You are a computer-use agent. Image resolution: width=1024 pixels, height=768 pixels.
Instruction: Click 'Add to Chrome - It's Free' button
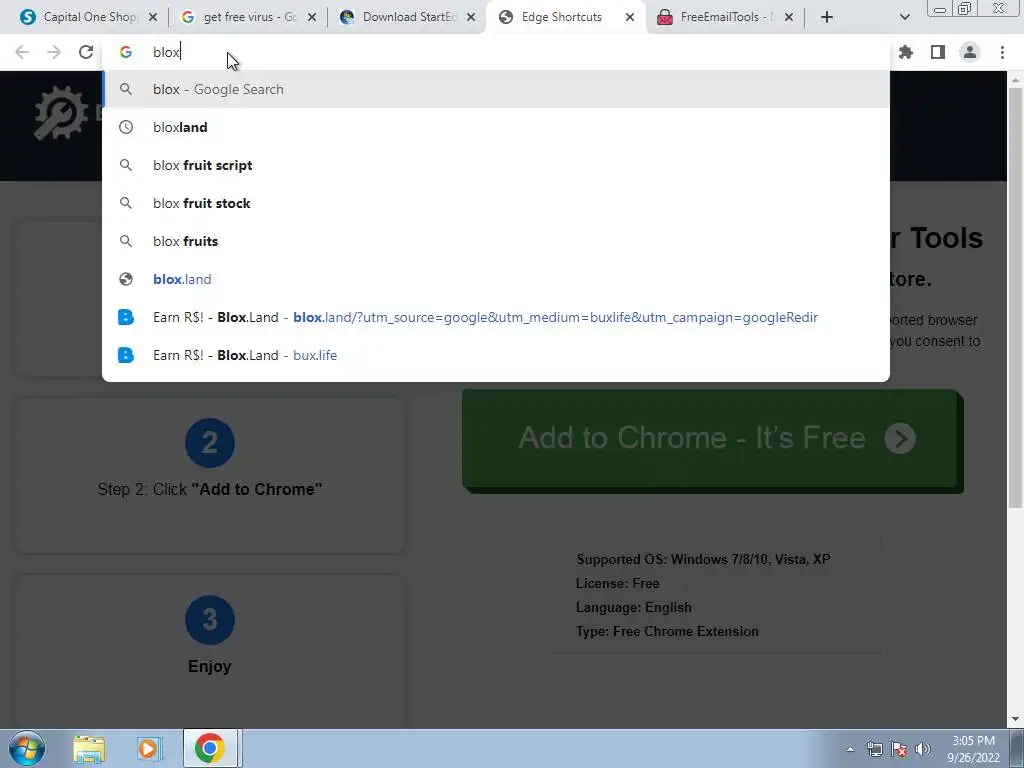click(712, 440)
